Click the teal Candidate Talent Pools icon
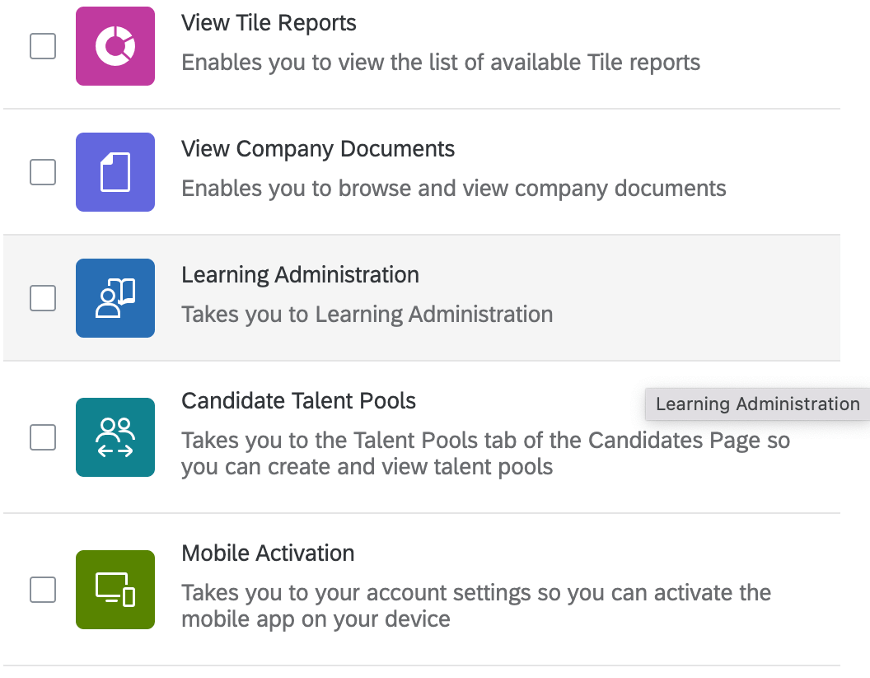 [115, 437]
